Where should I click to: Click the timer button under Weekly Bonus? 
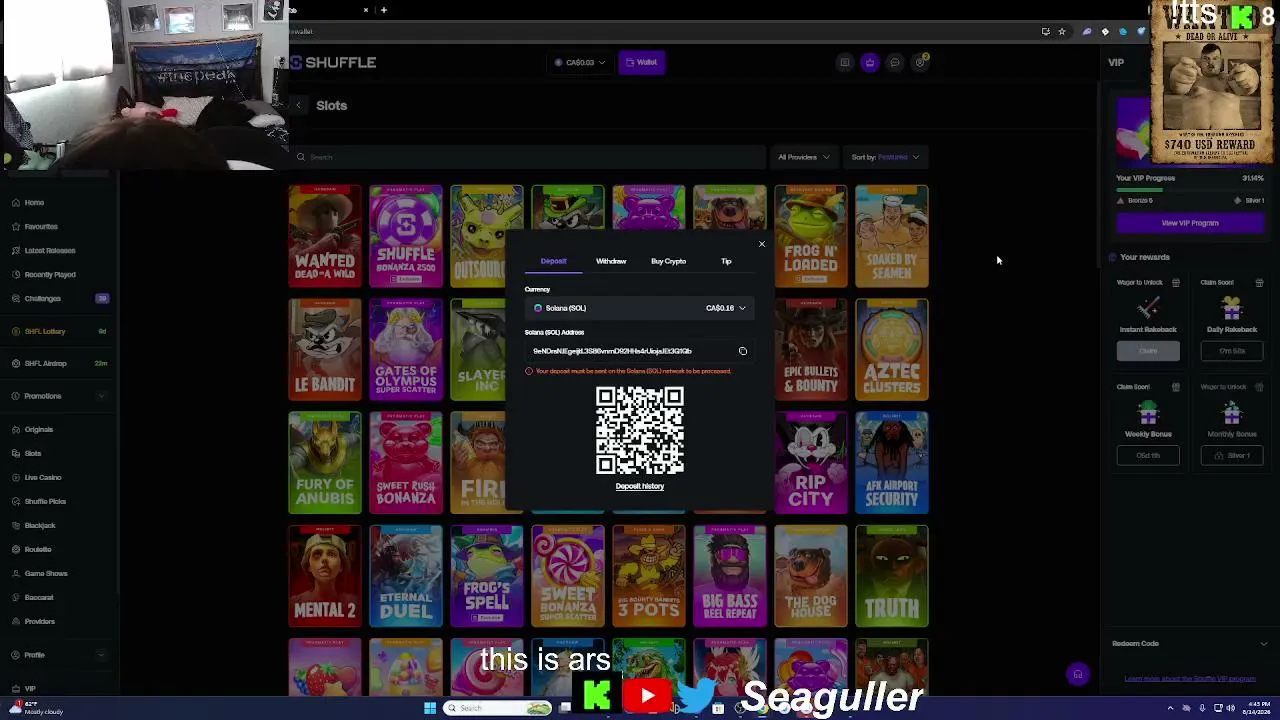tap(1148, 456)
